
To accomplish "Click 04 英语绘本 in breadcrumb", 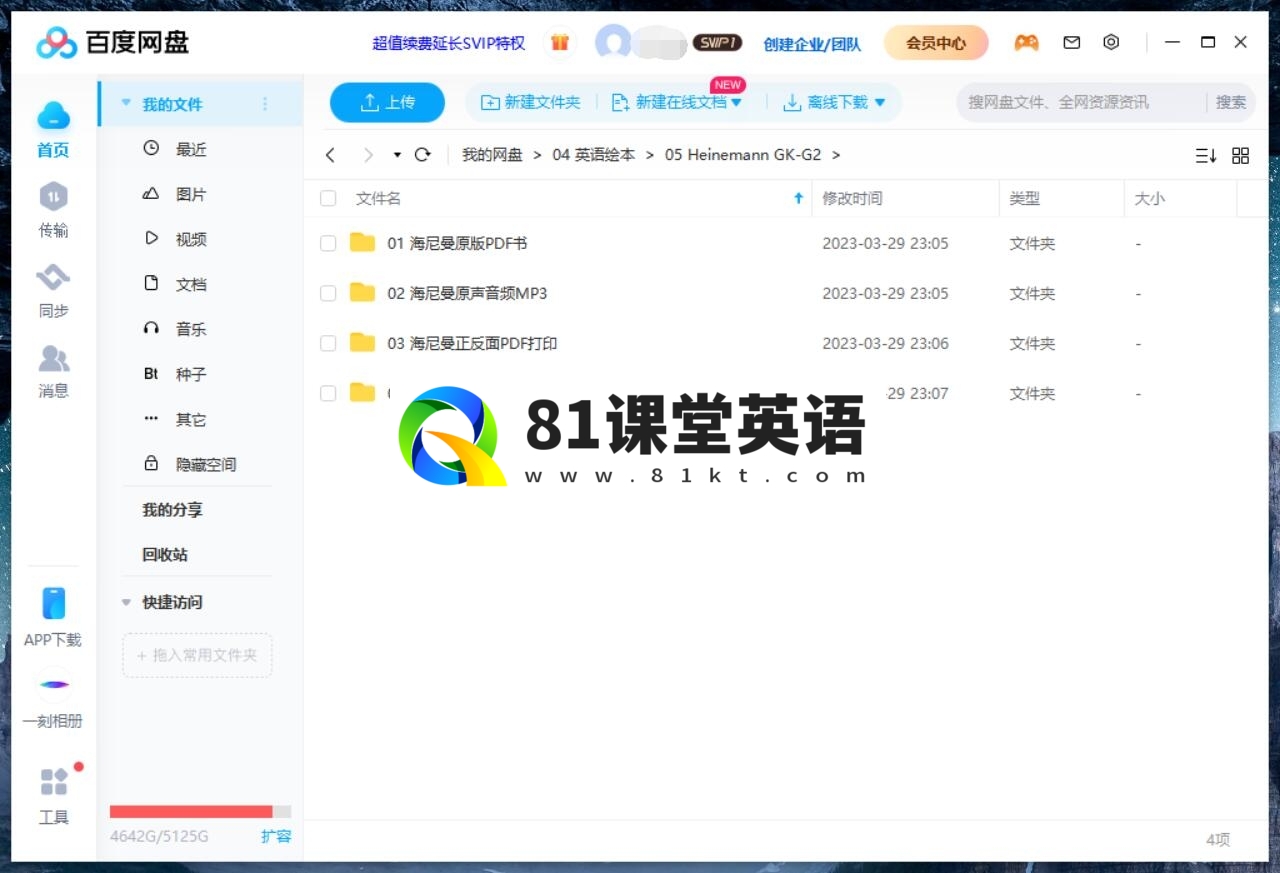I will coord(594,155).
